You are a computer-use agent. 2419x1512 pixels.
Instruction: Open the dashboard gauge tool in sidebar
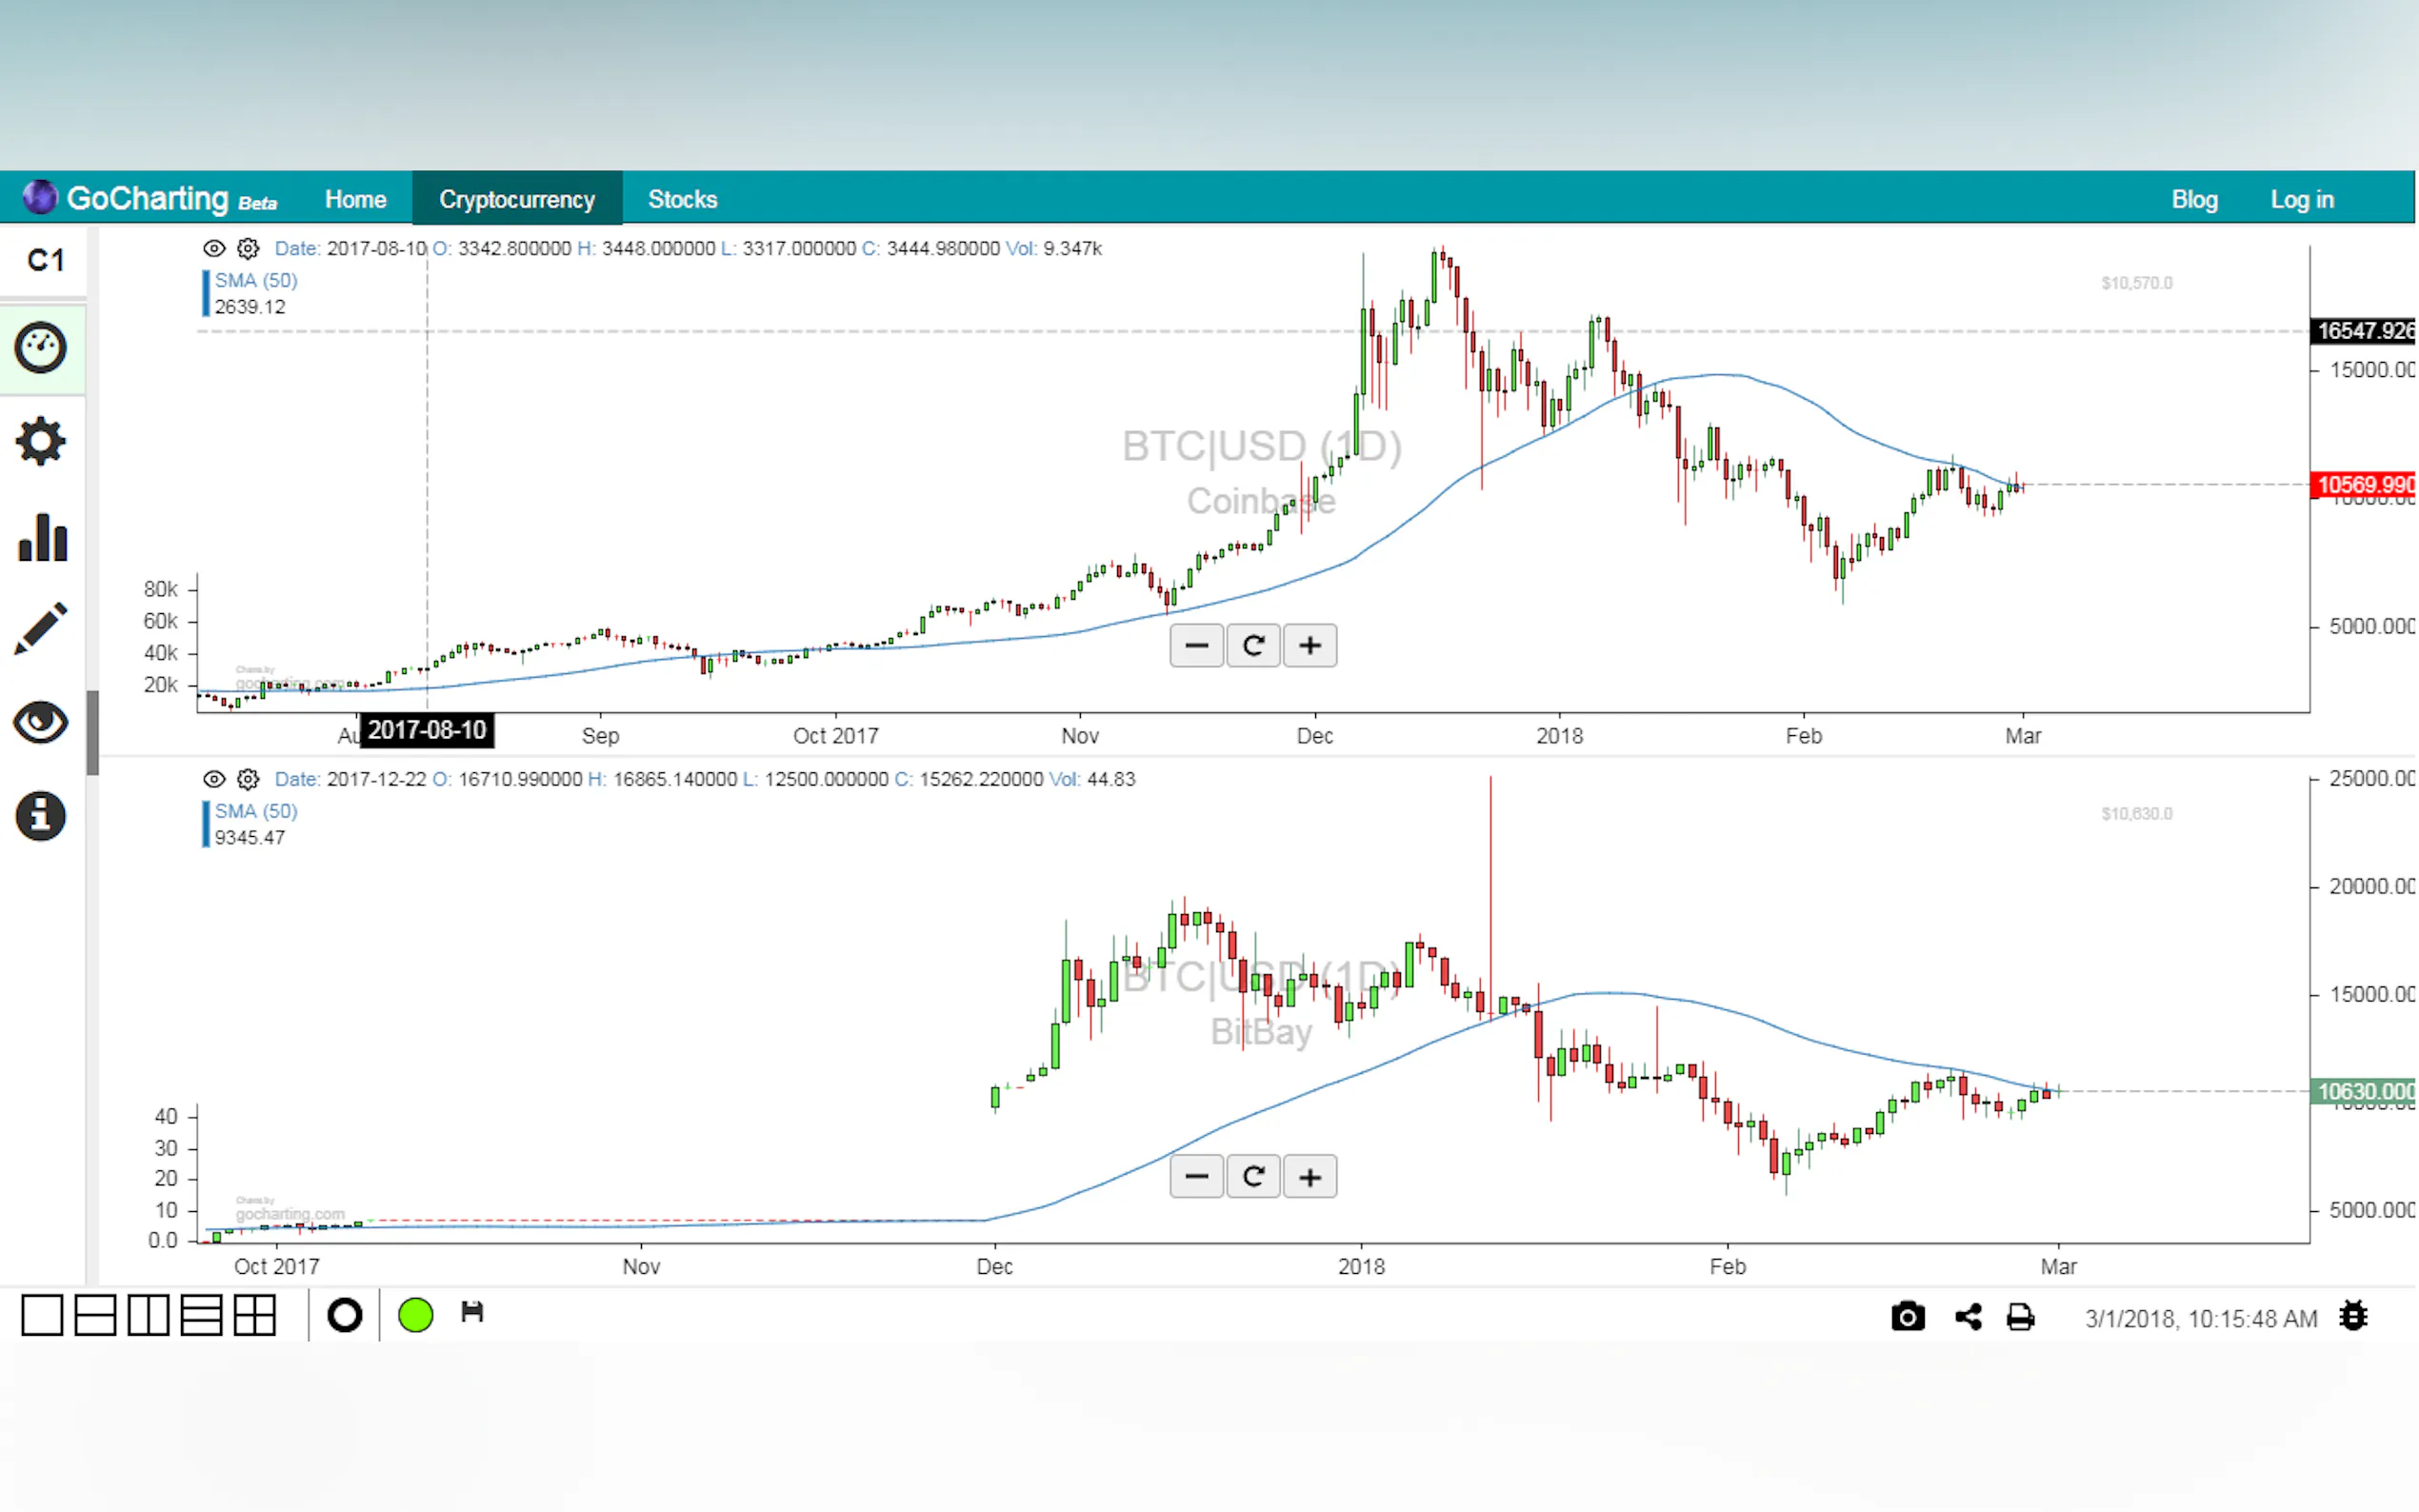coord(41,348)
